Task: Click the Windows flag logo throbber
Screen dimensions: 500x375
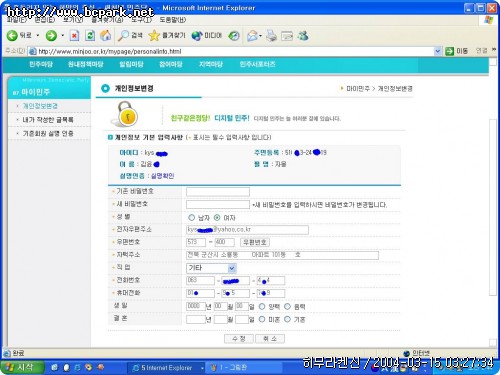Action: pyautogui.click(x=488, y=20)
